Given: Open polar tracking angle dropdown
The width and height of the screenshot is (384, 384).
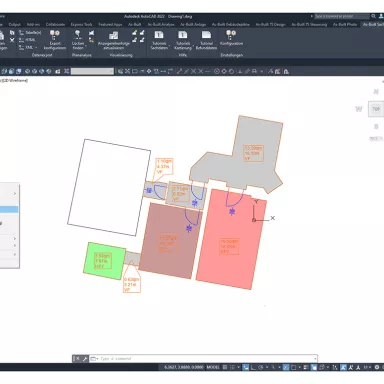Looking at the screenshot, I should tap(267, 367).
